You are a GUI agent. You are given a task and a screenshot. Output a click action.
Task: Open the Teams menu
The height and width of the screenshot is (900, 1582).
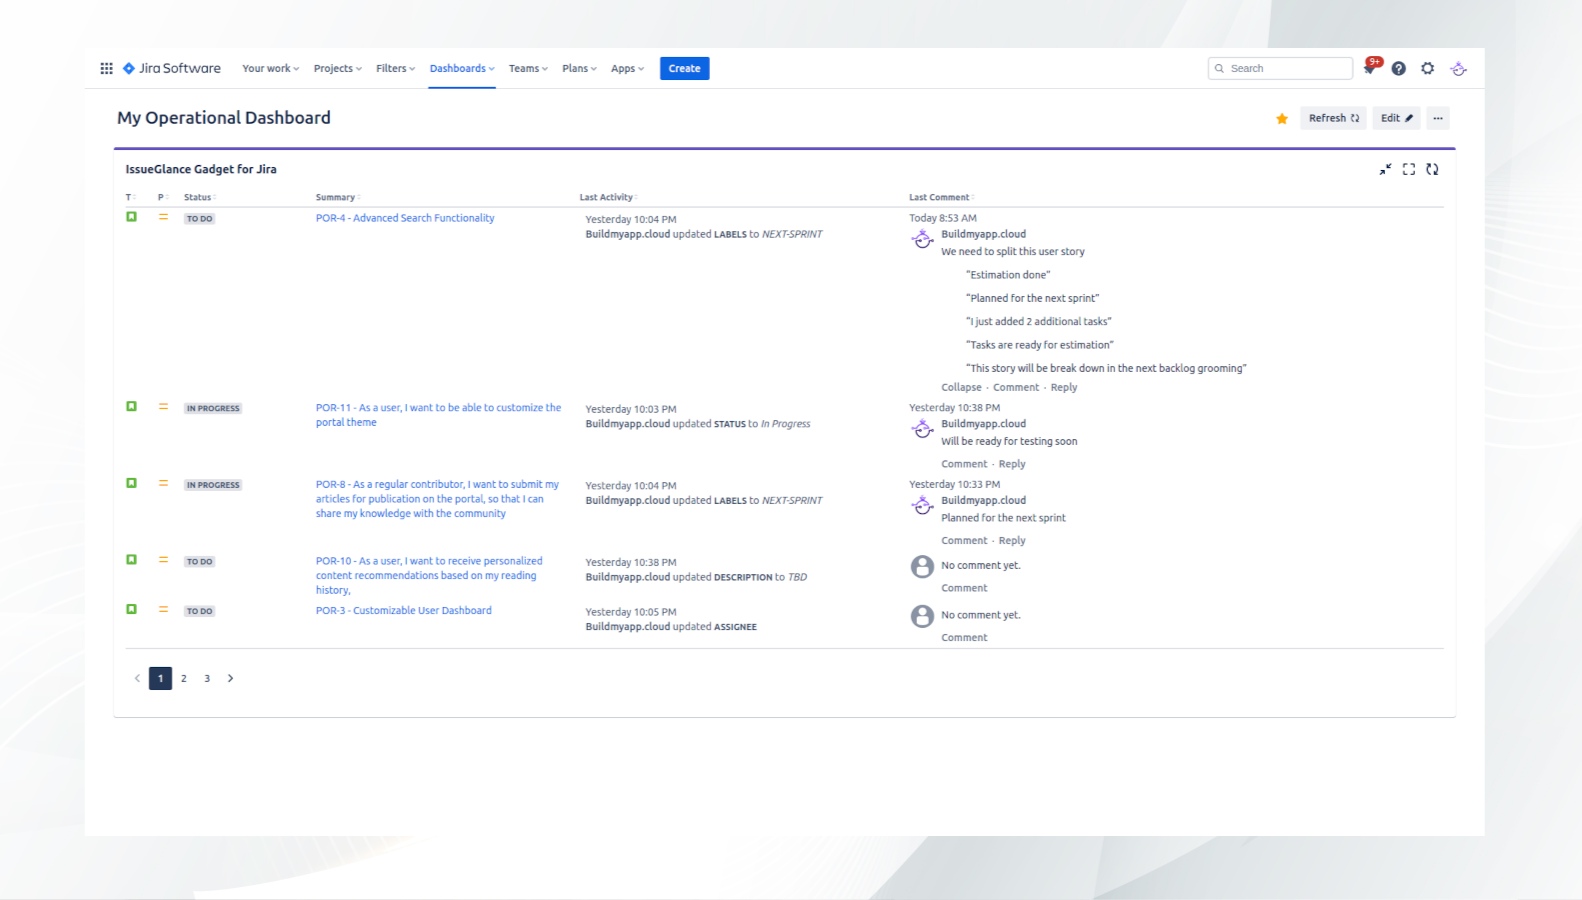(x=528, y=68)
